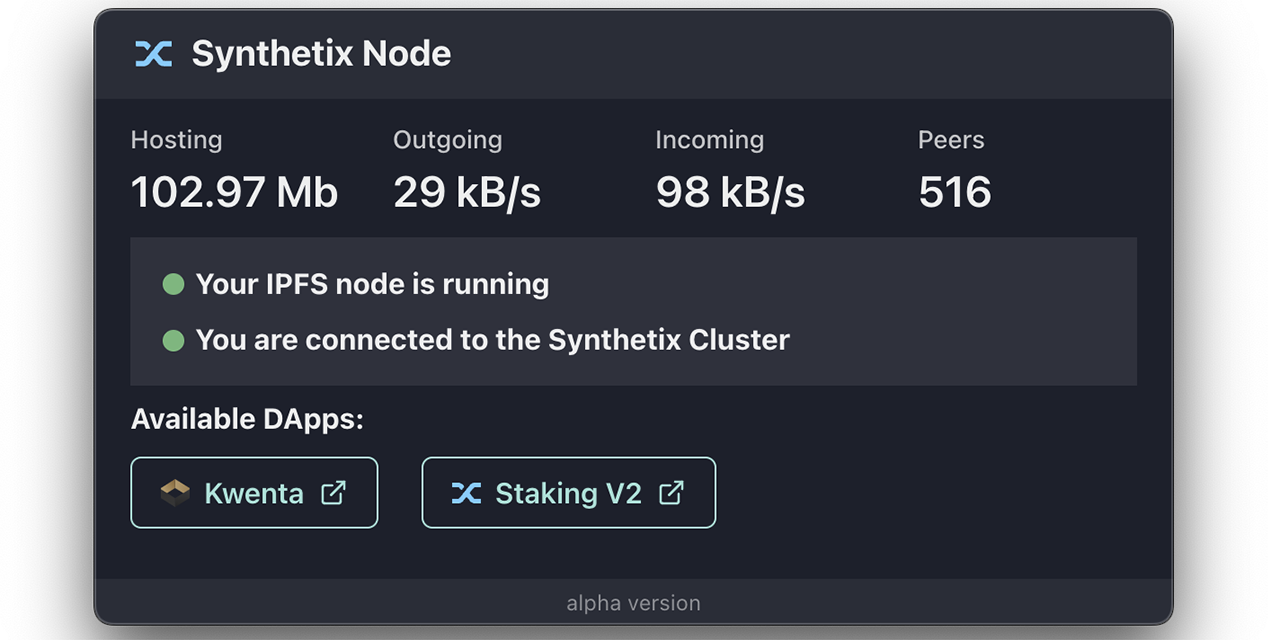Select the Hosting value 102.97 Mb
The height and width of the screenshot is (640, 1280).
tap(234, 192)
